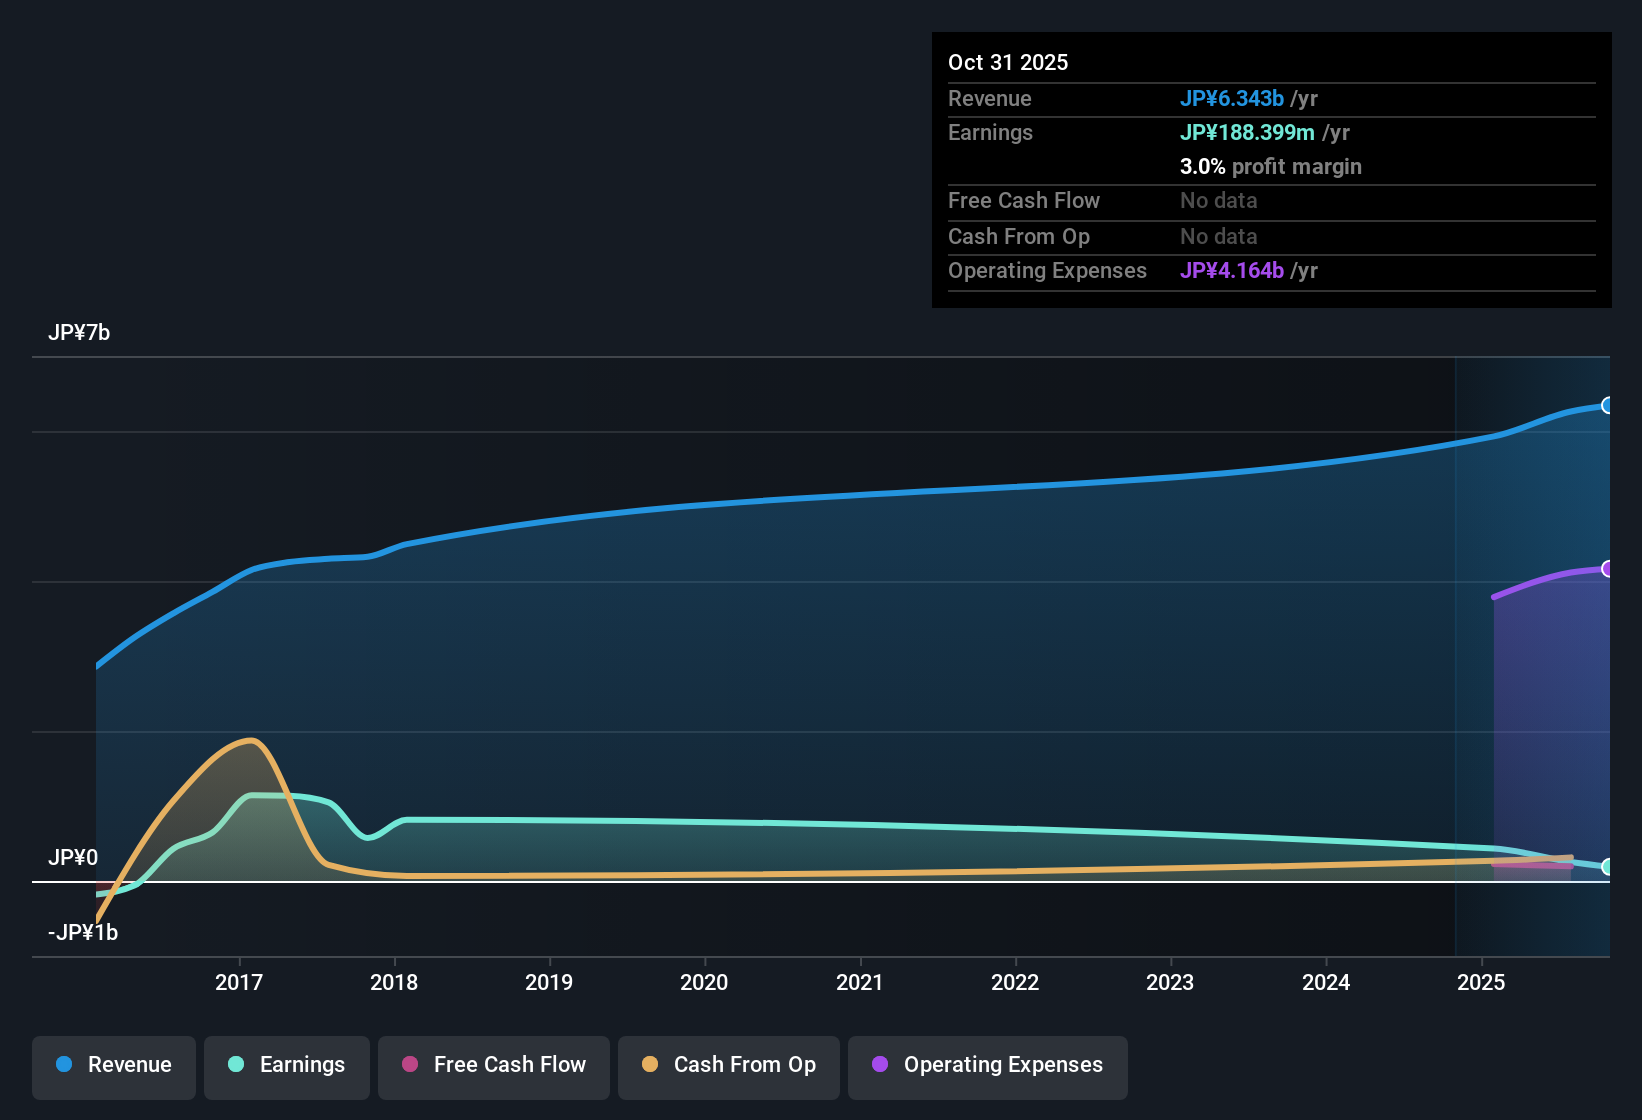The width and height of the screenshot is (1642, 1120).
Task: Expand the Operating Expenses legend item
Action: pos(987,1065)
